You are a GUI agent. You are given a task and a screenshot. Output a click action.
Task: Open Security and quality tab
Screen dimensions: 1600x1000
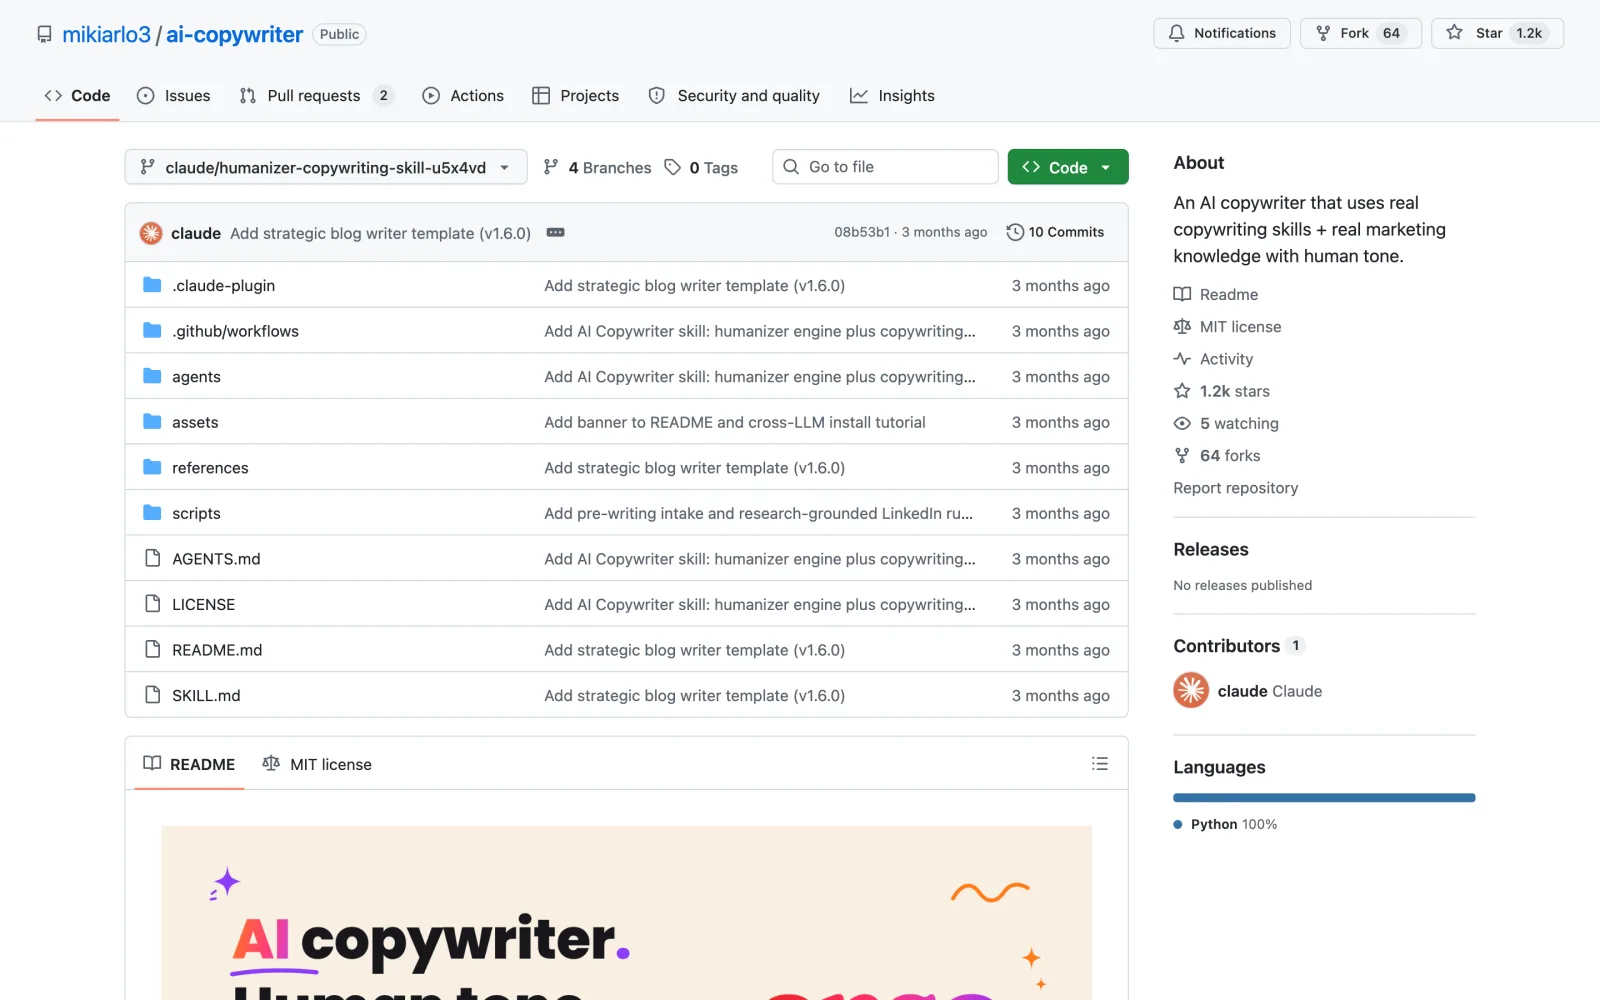tap(735, 96)
